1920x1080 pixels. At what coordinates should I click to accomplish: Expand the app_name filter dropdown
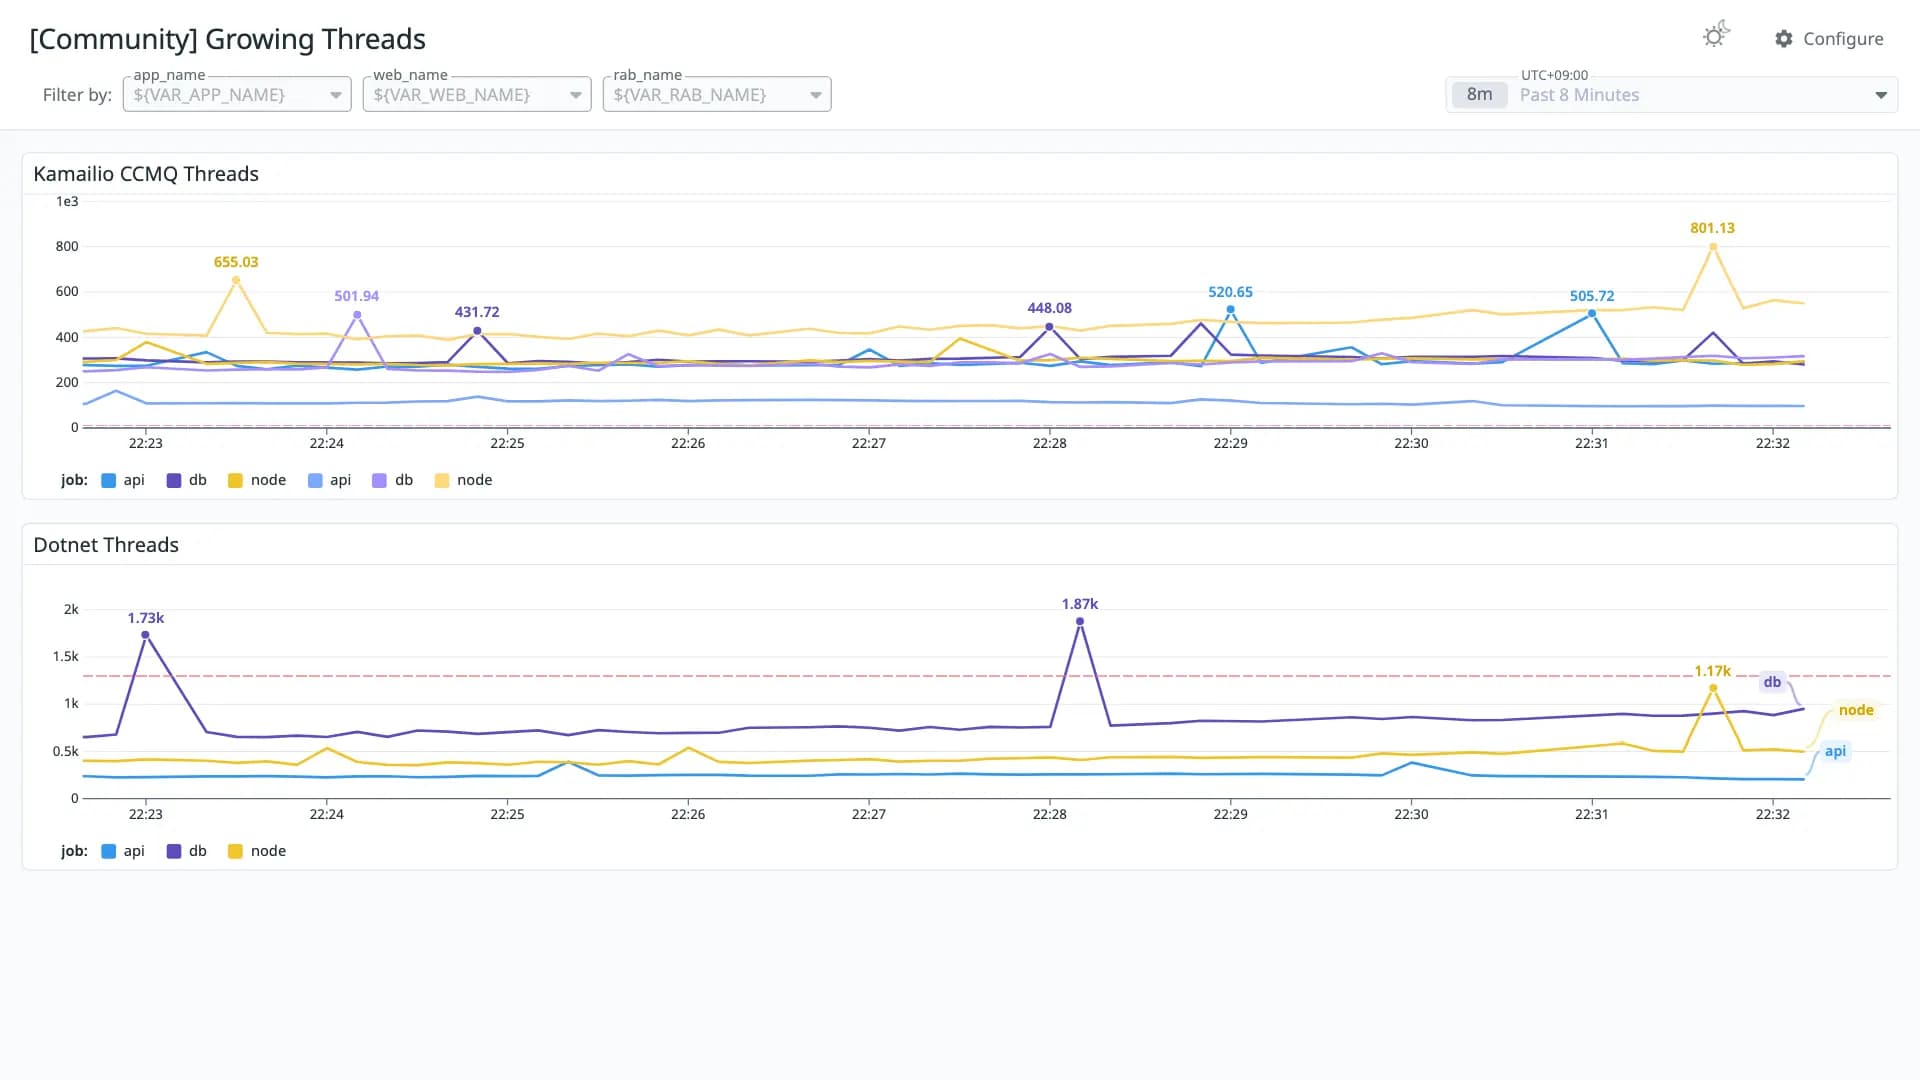(x=237, y=95)
